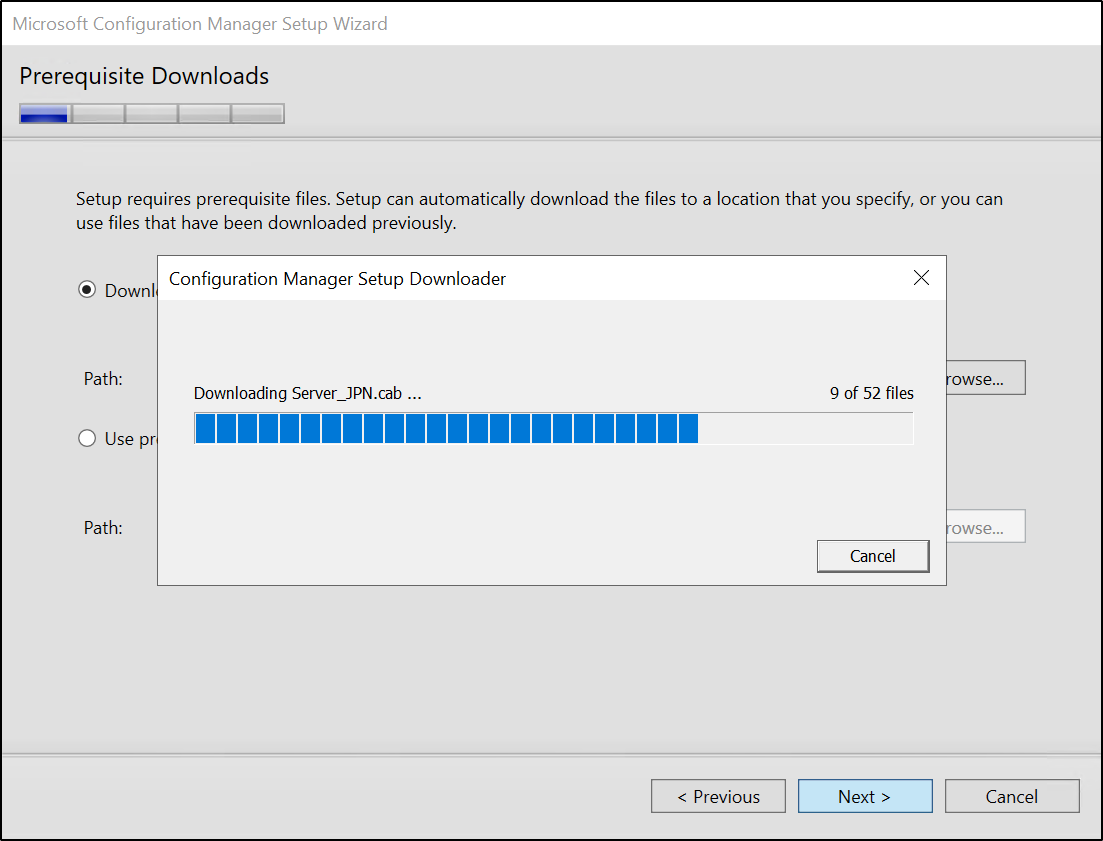Click the '9 of 52 files' counter
Screen dimensions: 1103x841
coord(872,393)
